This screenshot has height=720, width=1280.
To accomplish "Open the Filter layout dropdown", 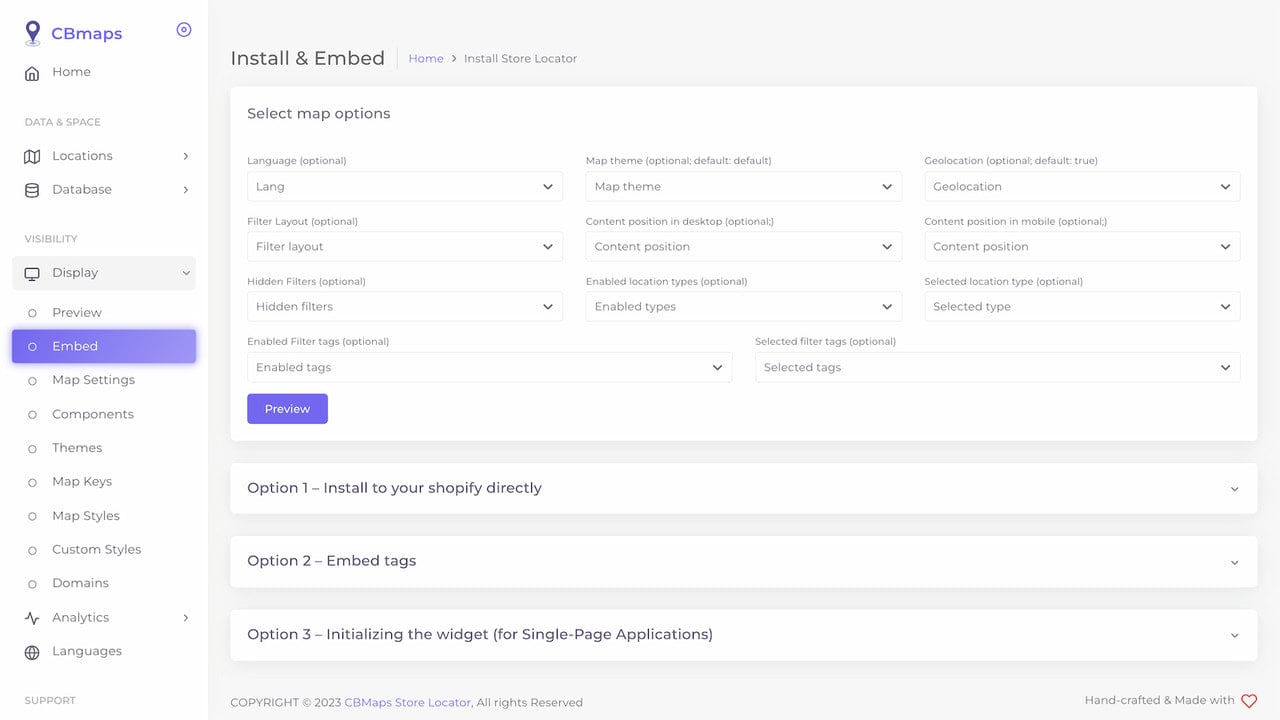I will (x=405, y=246).
